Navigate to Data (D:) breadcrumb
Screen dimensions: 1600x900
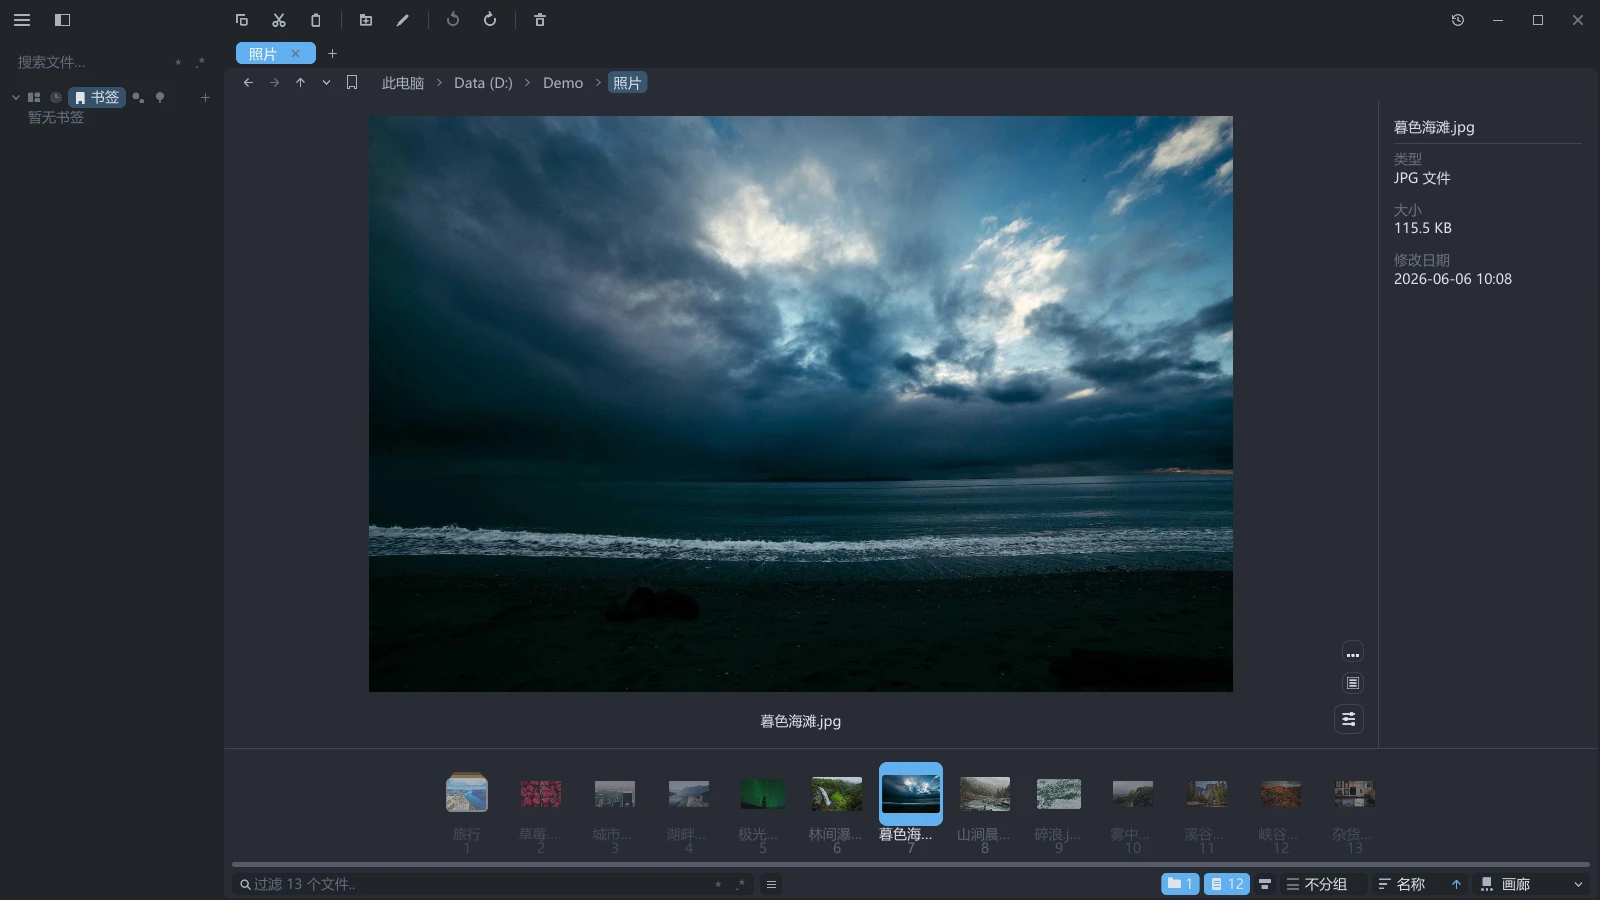(483, 83)
